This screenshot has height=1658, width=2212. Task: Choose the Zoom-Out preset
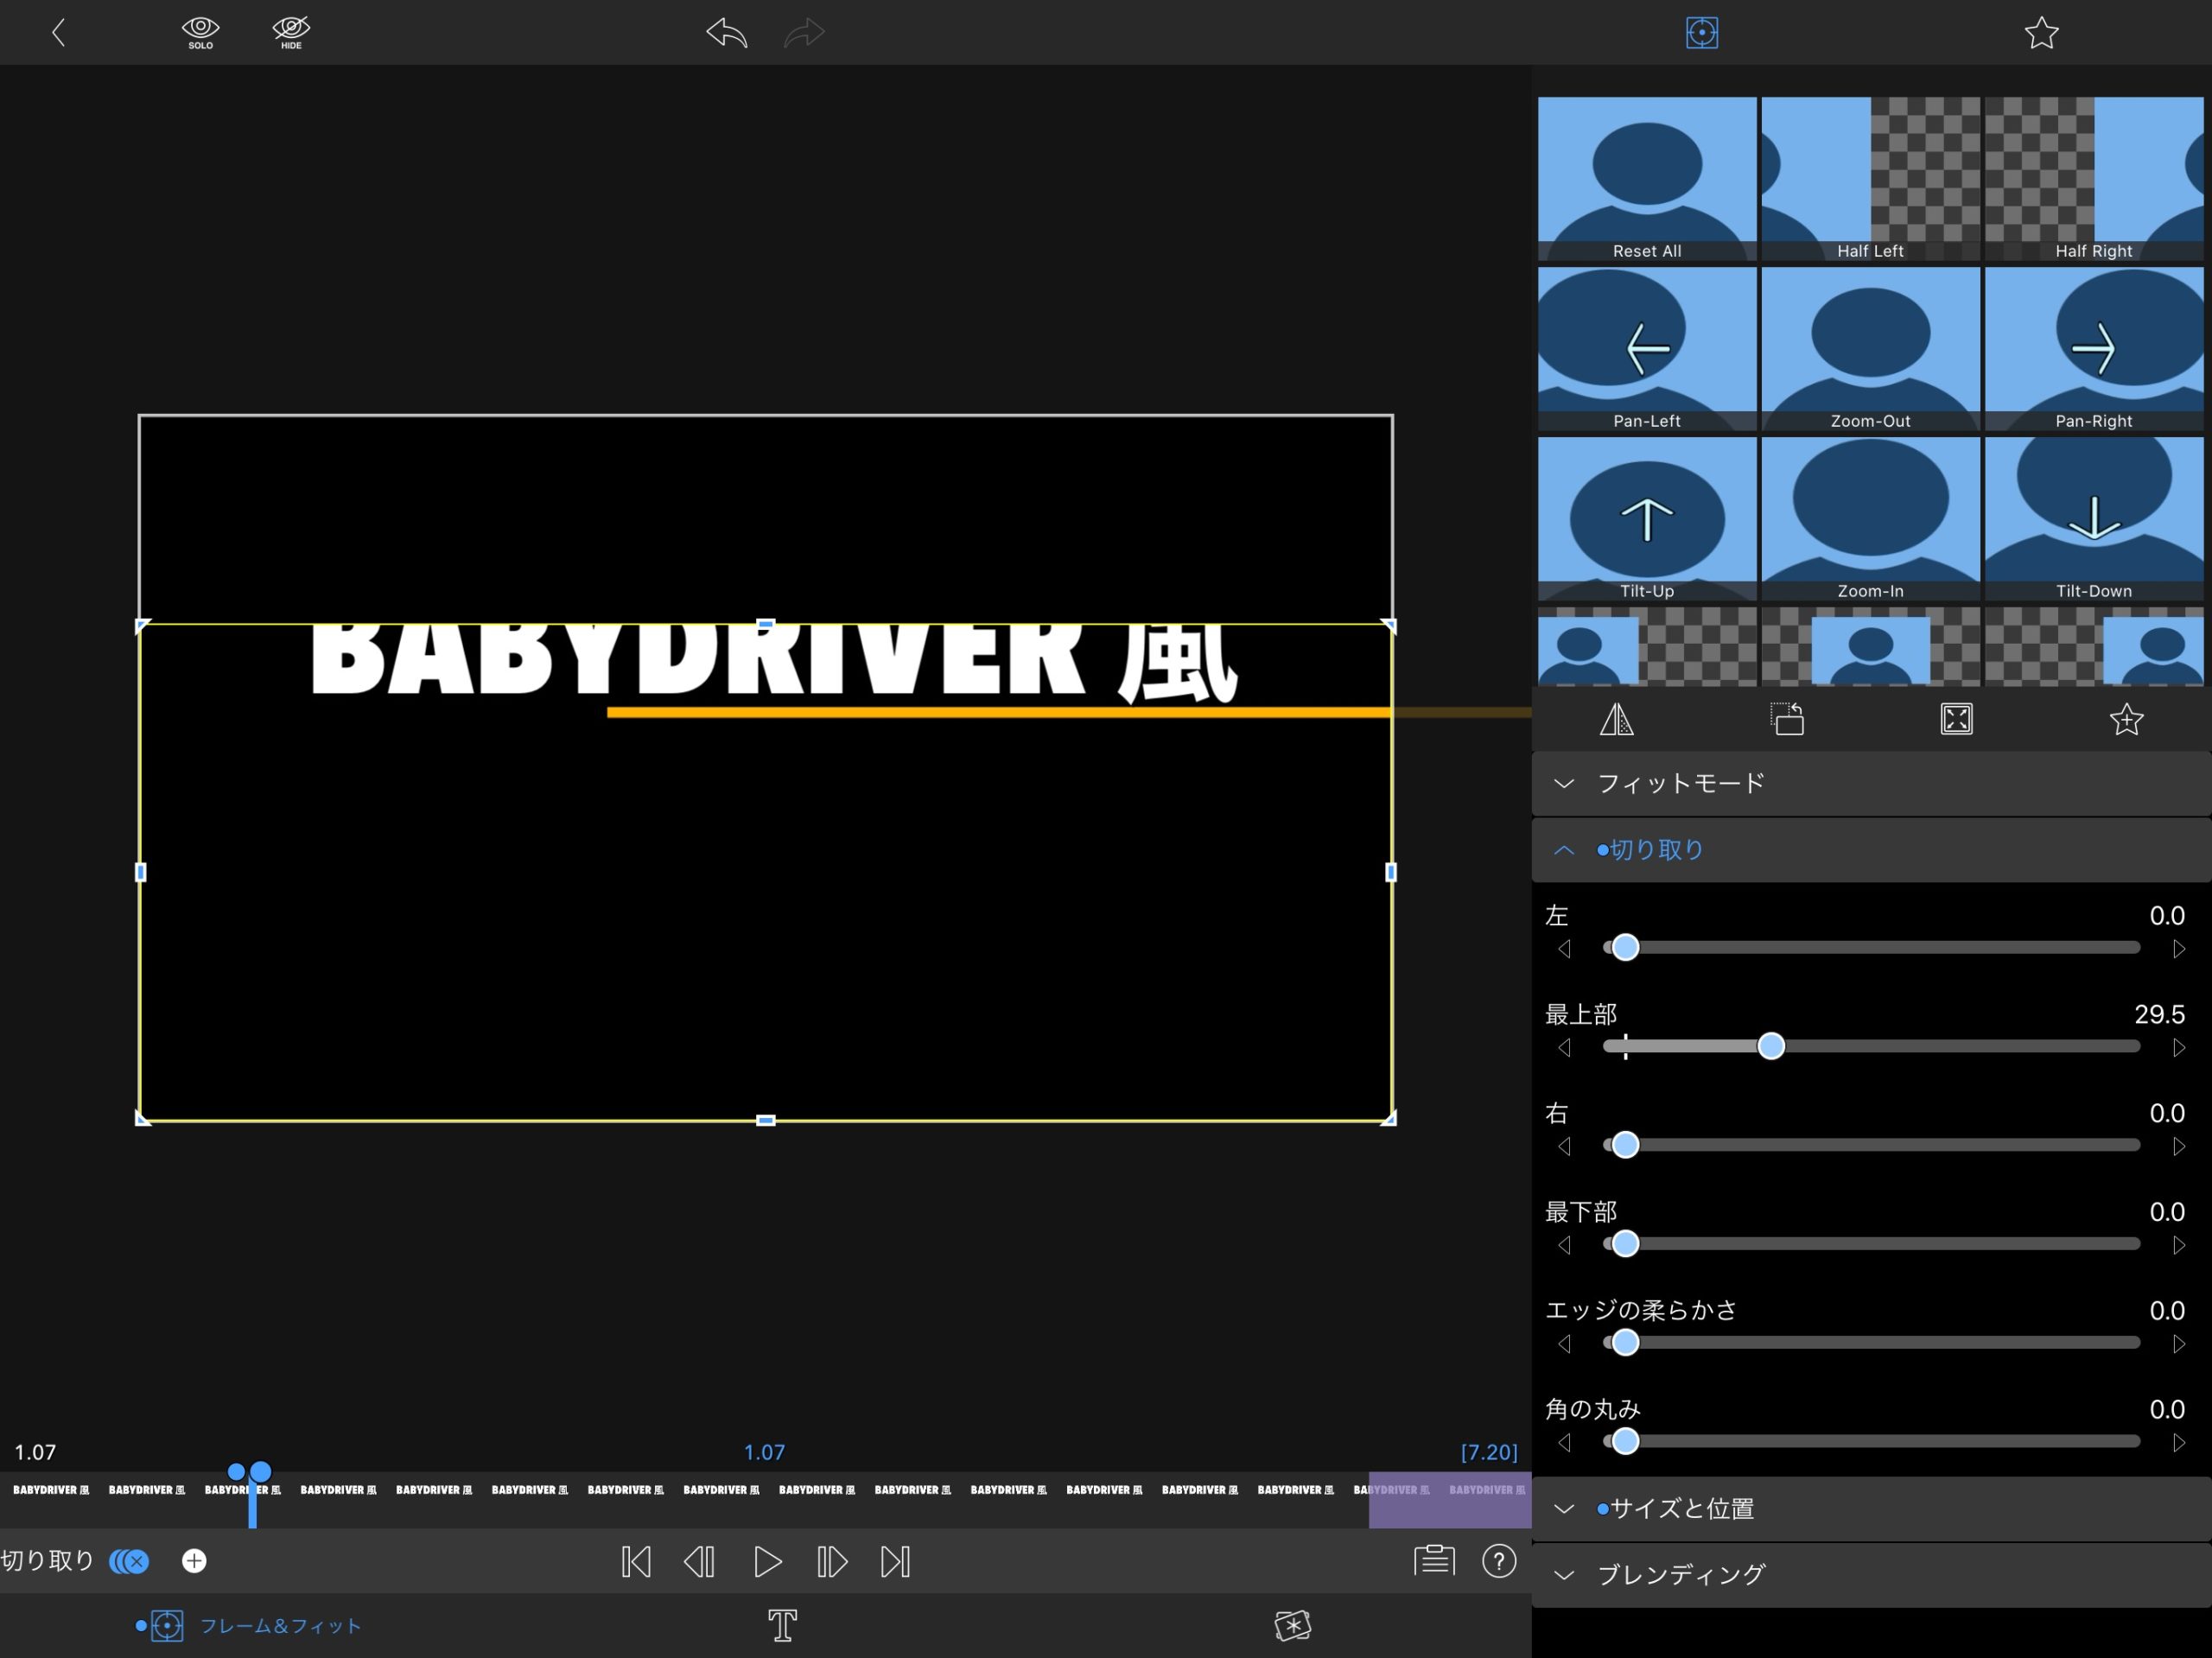tap(1870, 349)
